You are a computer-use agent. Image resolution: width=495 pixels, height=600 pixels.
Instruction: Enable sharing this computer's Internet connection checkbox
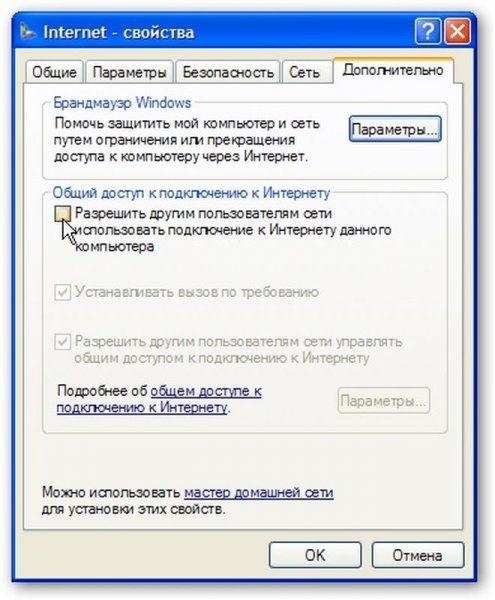point(63,214)
